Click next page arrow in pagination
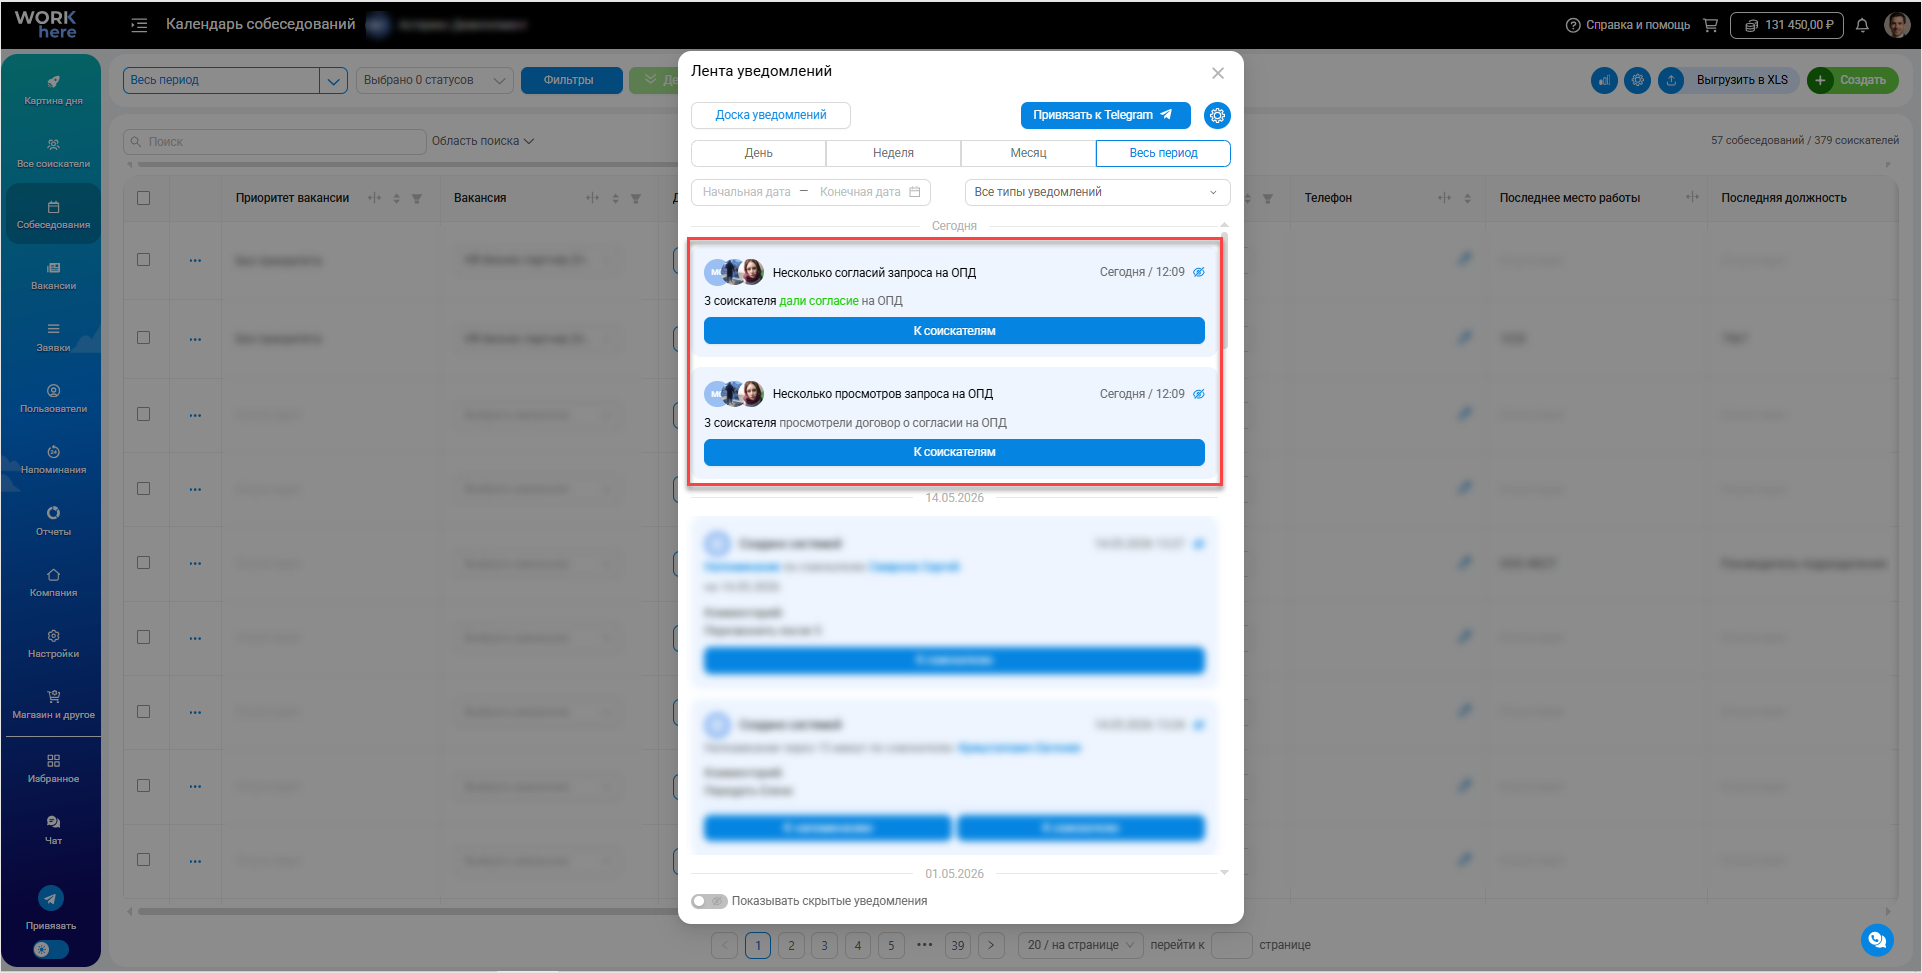Screen dimensions: 1922x973 [991, 945]
